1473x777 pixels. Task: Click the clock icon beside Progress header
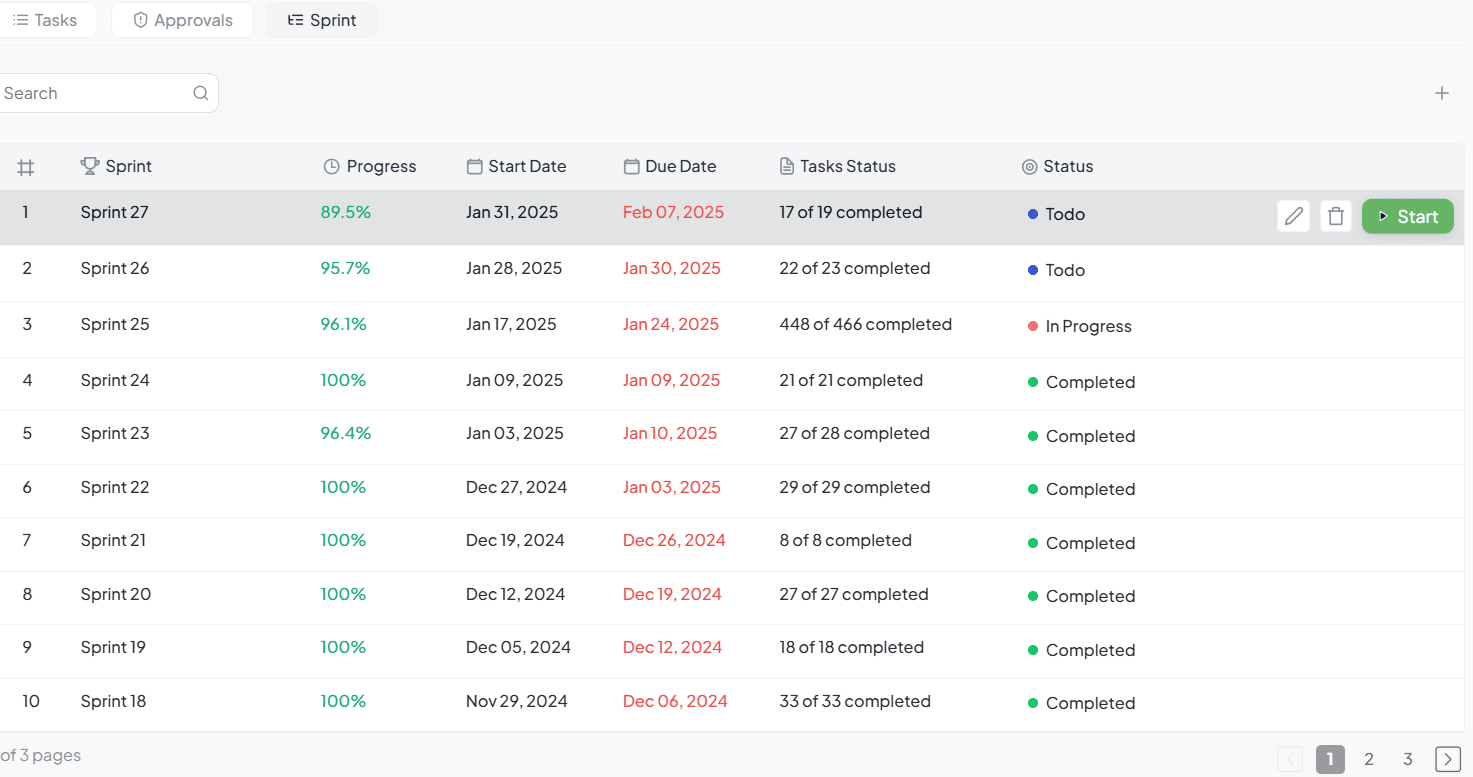click(x=332, y=167)
